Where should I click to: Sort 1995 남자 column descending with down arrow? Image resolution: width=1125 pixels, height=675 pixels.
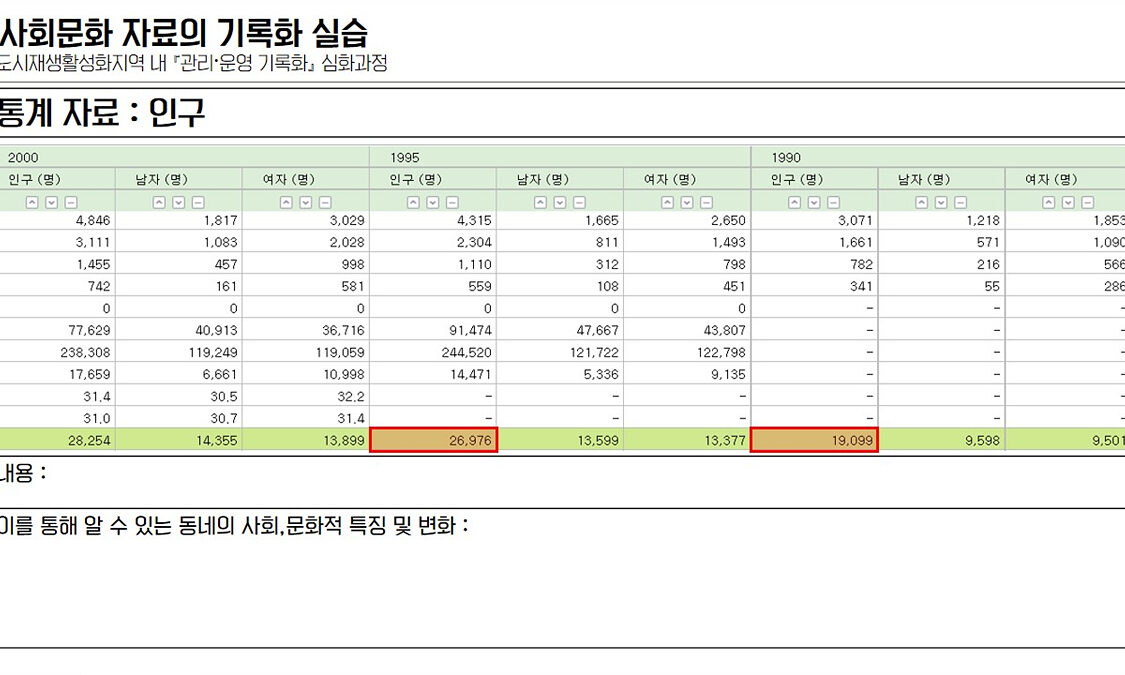[x=560, y=202]
